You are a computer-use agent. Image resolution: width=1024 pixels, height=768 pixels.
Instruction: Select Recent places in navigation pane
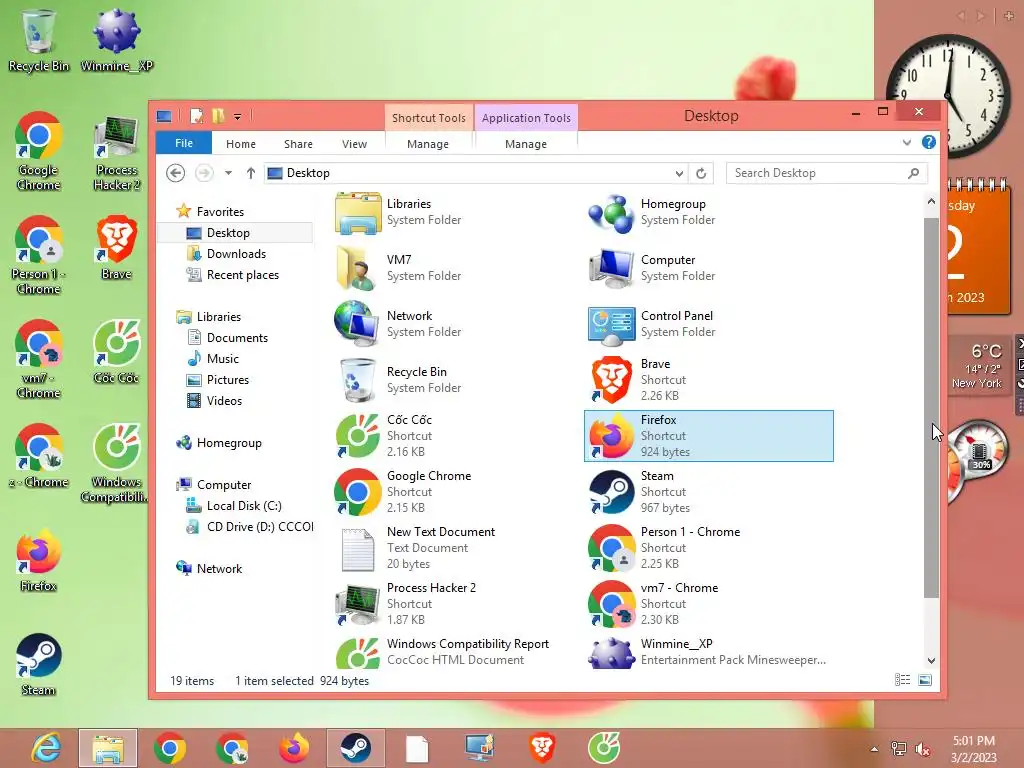242,275
